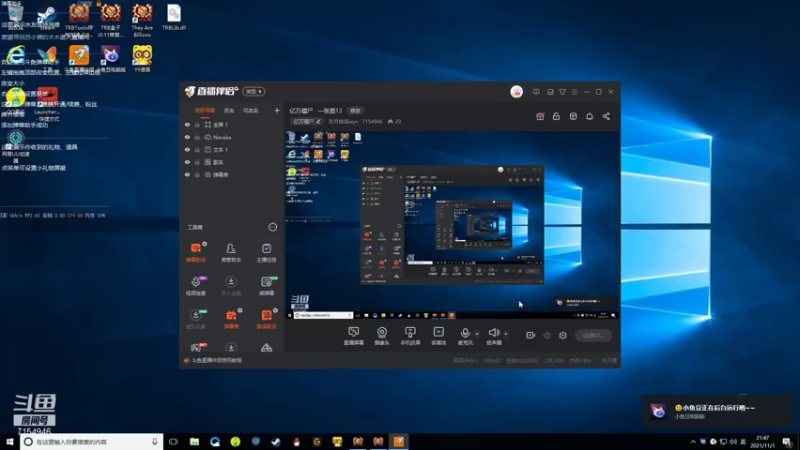Open the Windows Start menu
The image size is (800, 450).
pyautogui.click(x=10, y=442)
